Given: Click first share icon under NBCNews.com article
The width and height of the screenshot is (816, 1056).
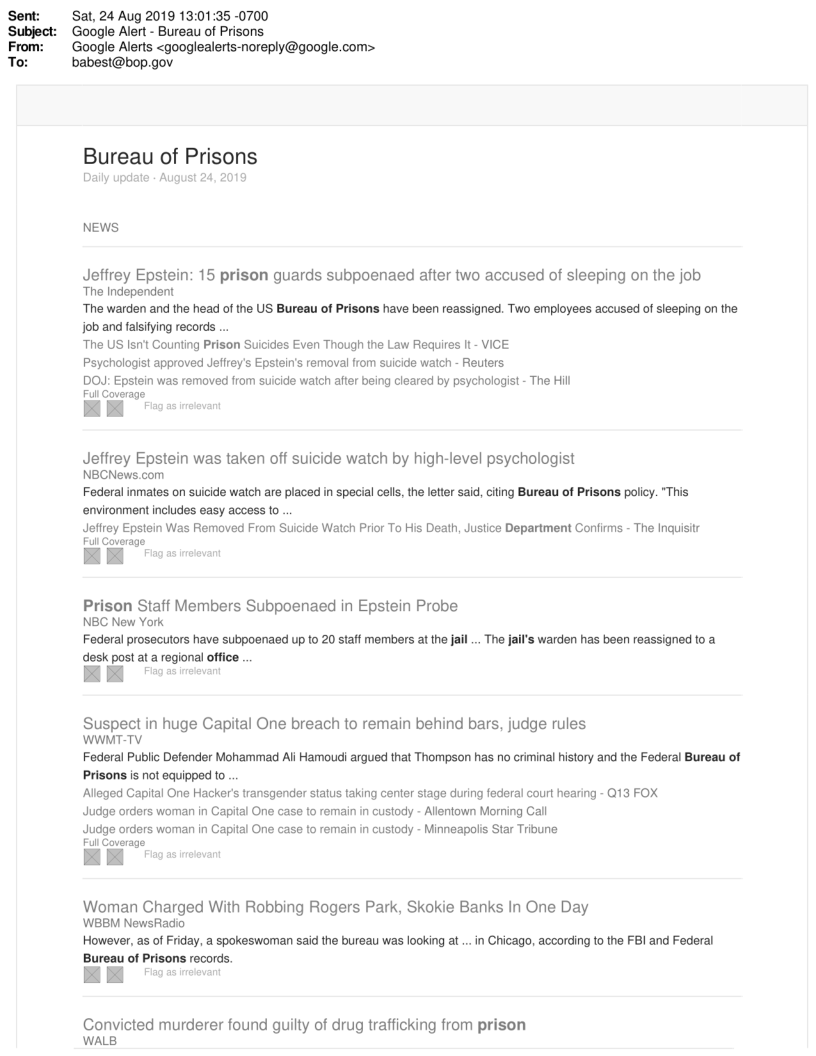Looking at the screenshot, I should (93, 555).
